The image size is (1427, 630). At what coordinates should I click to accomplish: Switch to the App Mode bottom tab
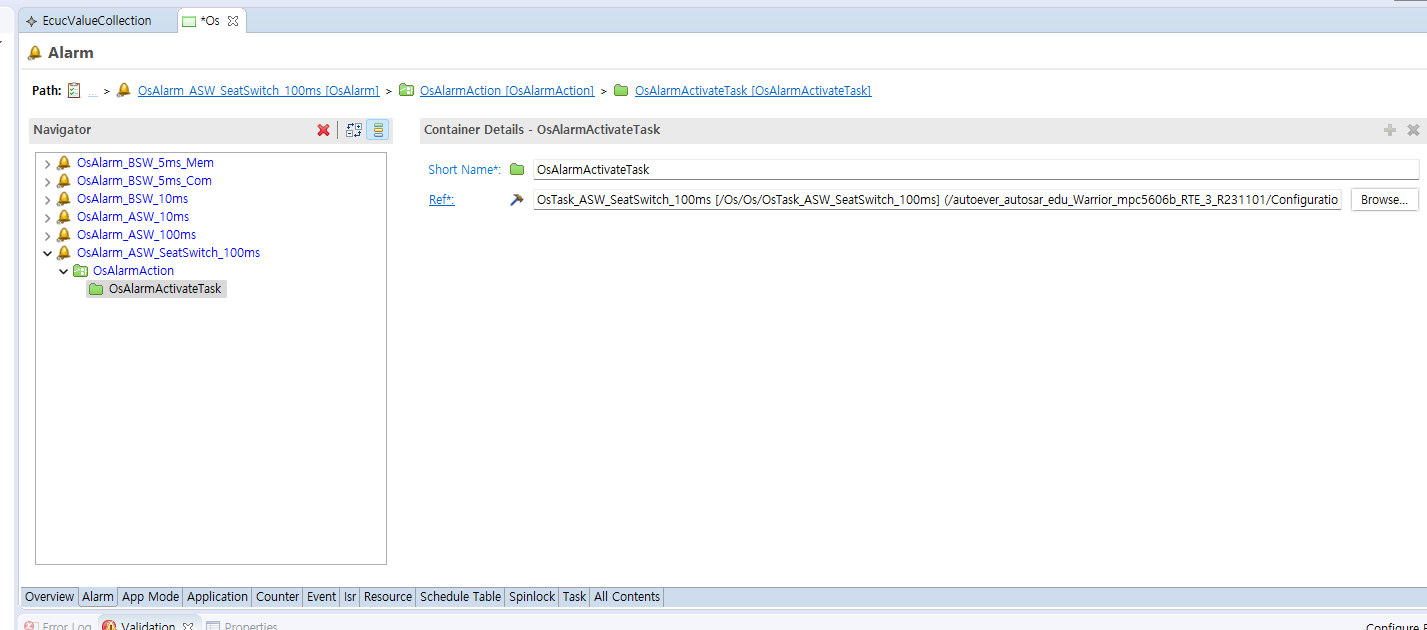150,597
